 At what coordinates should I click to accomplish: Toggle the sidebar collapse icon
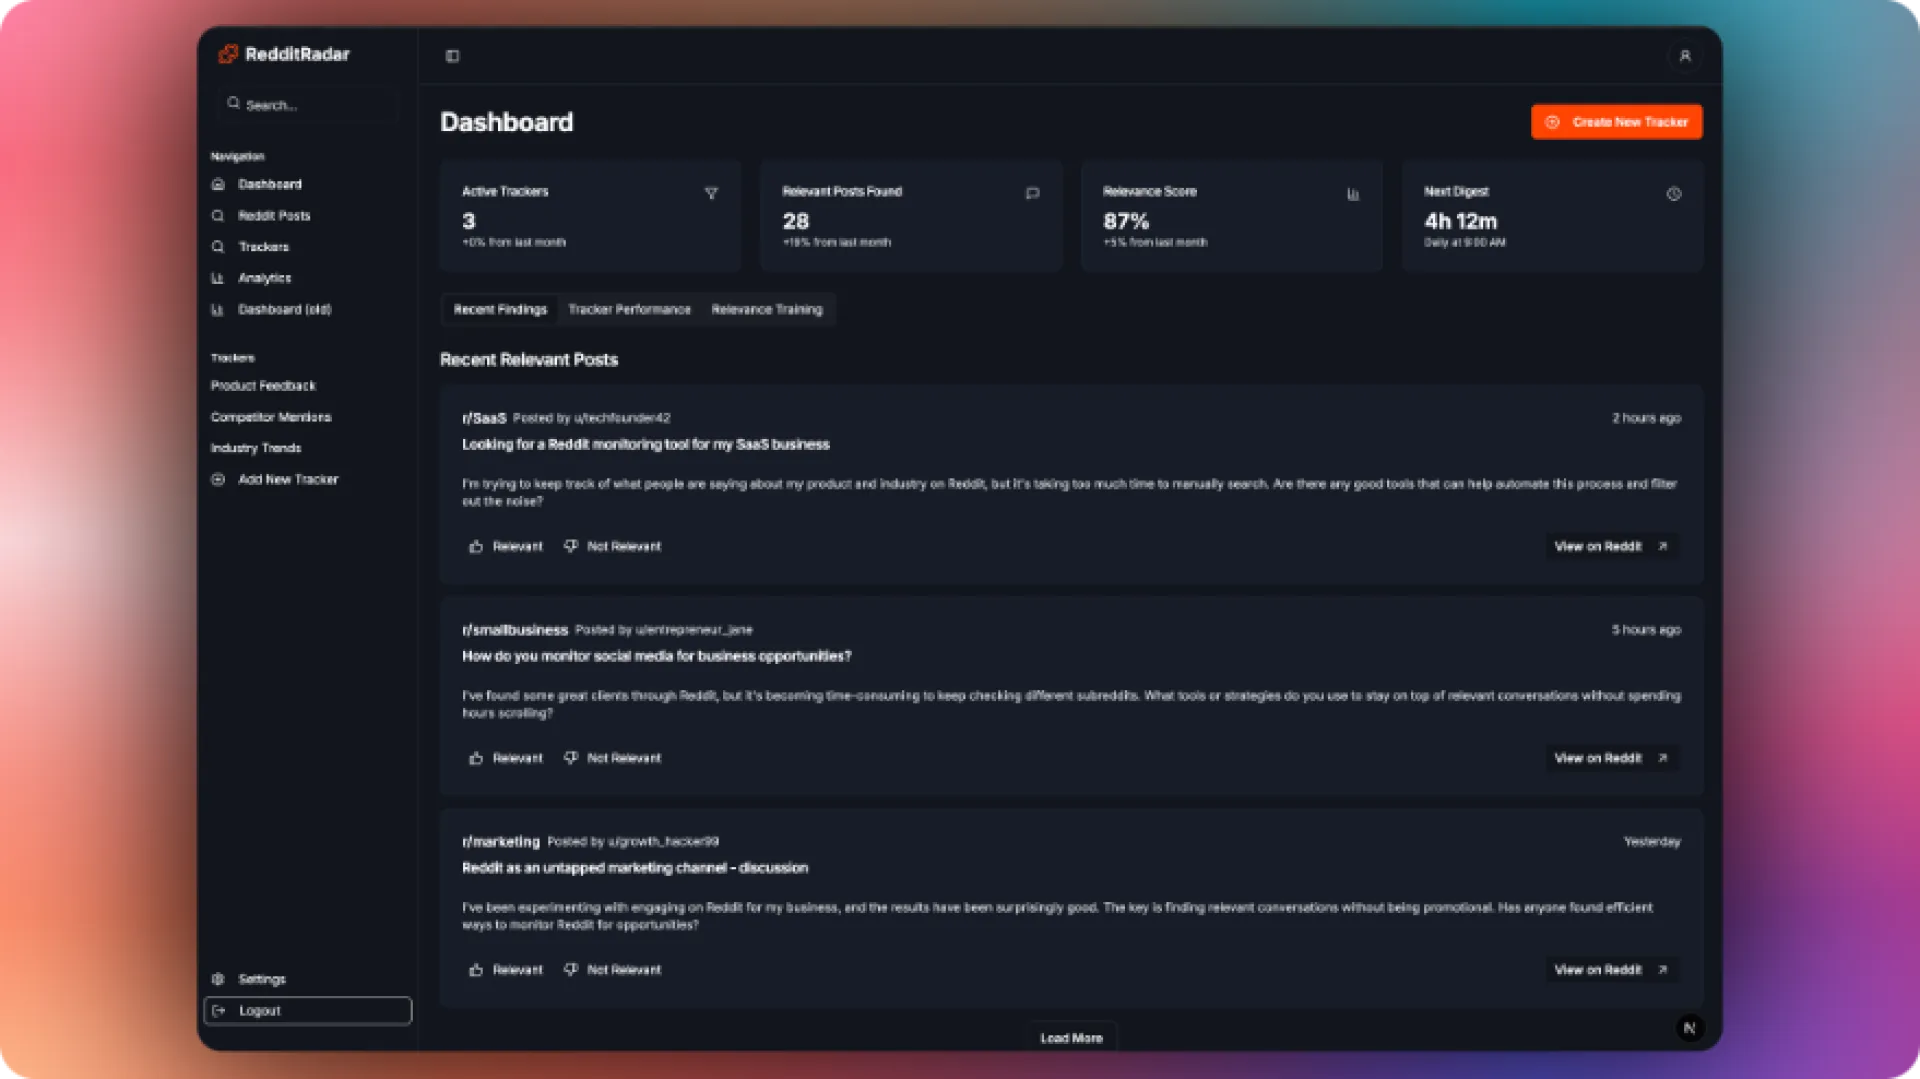coord(452,56)
